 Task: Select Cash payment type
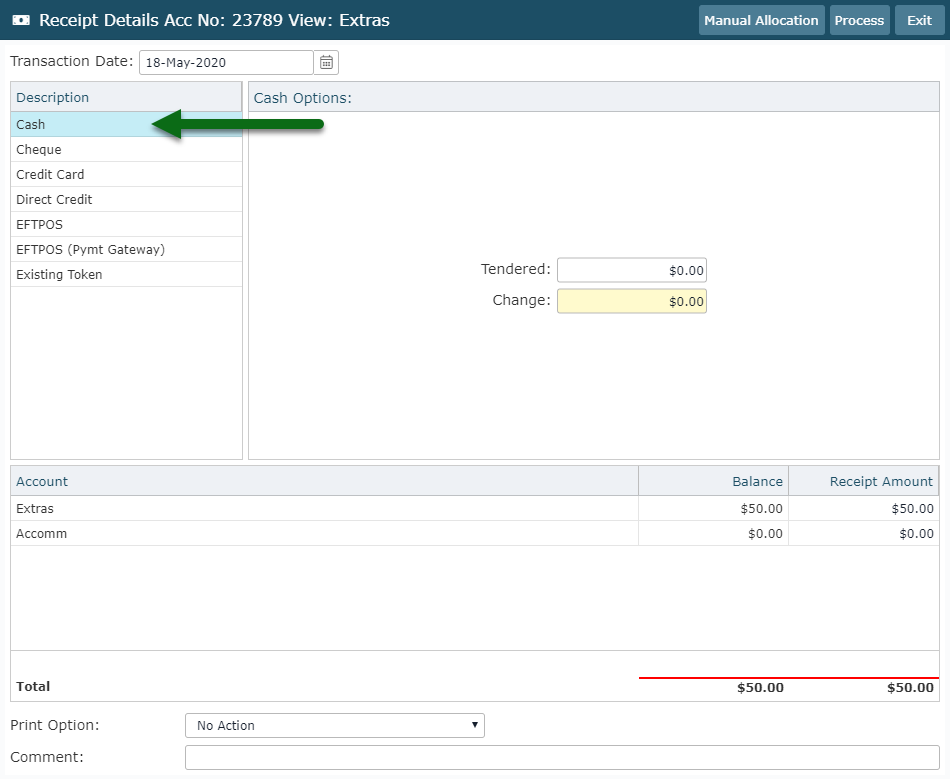coord(126,124)
